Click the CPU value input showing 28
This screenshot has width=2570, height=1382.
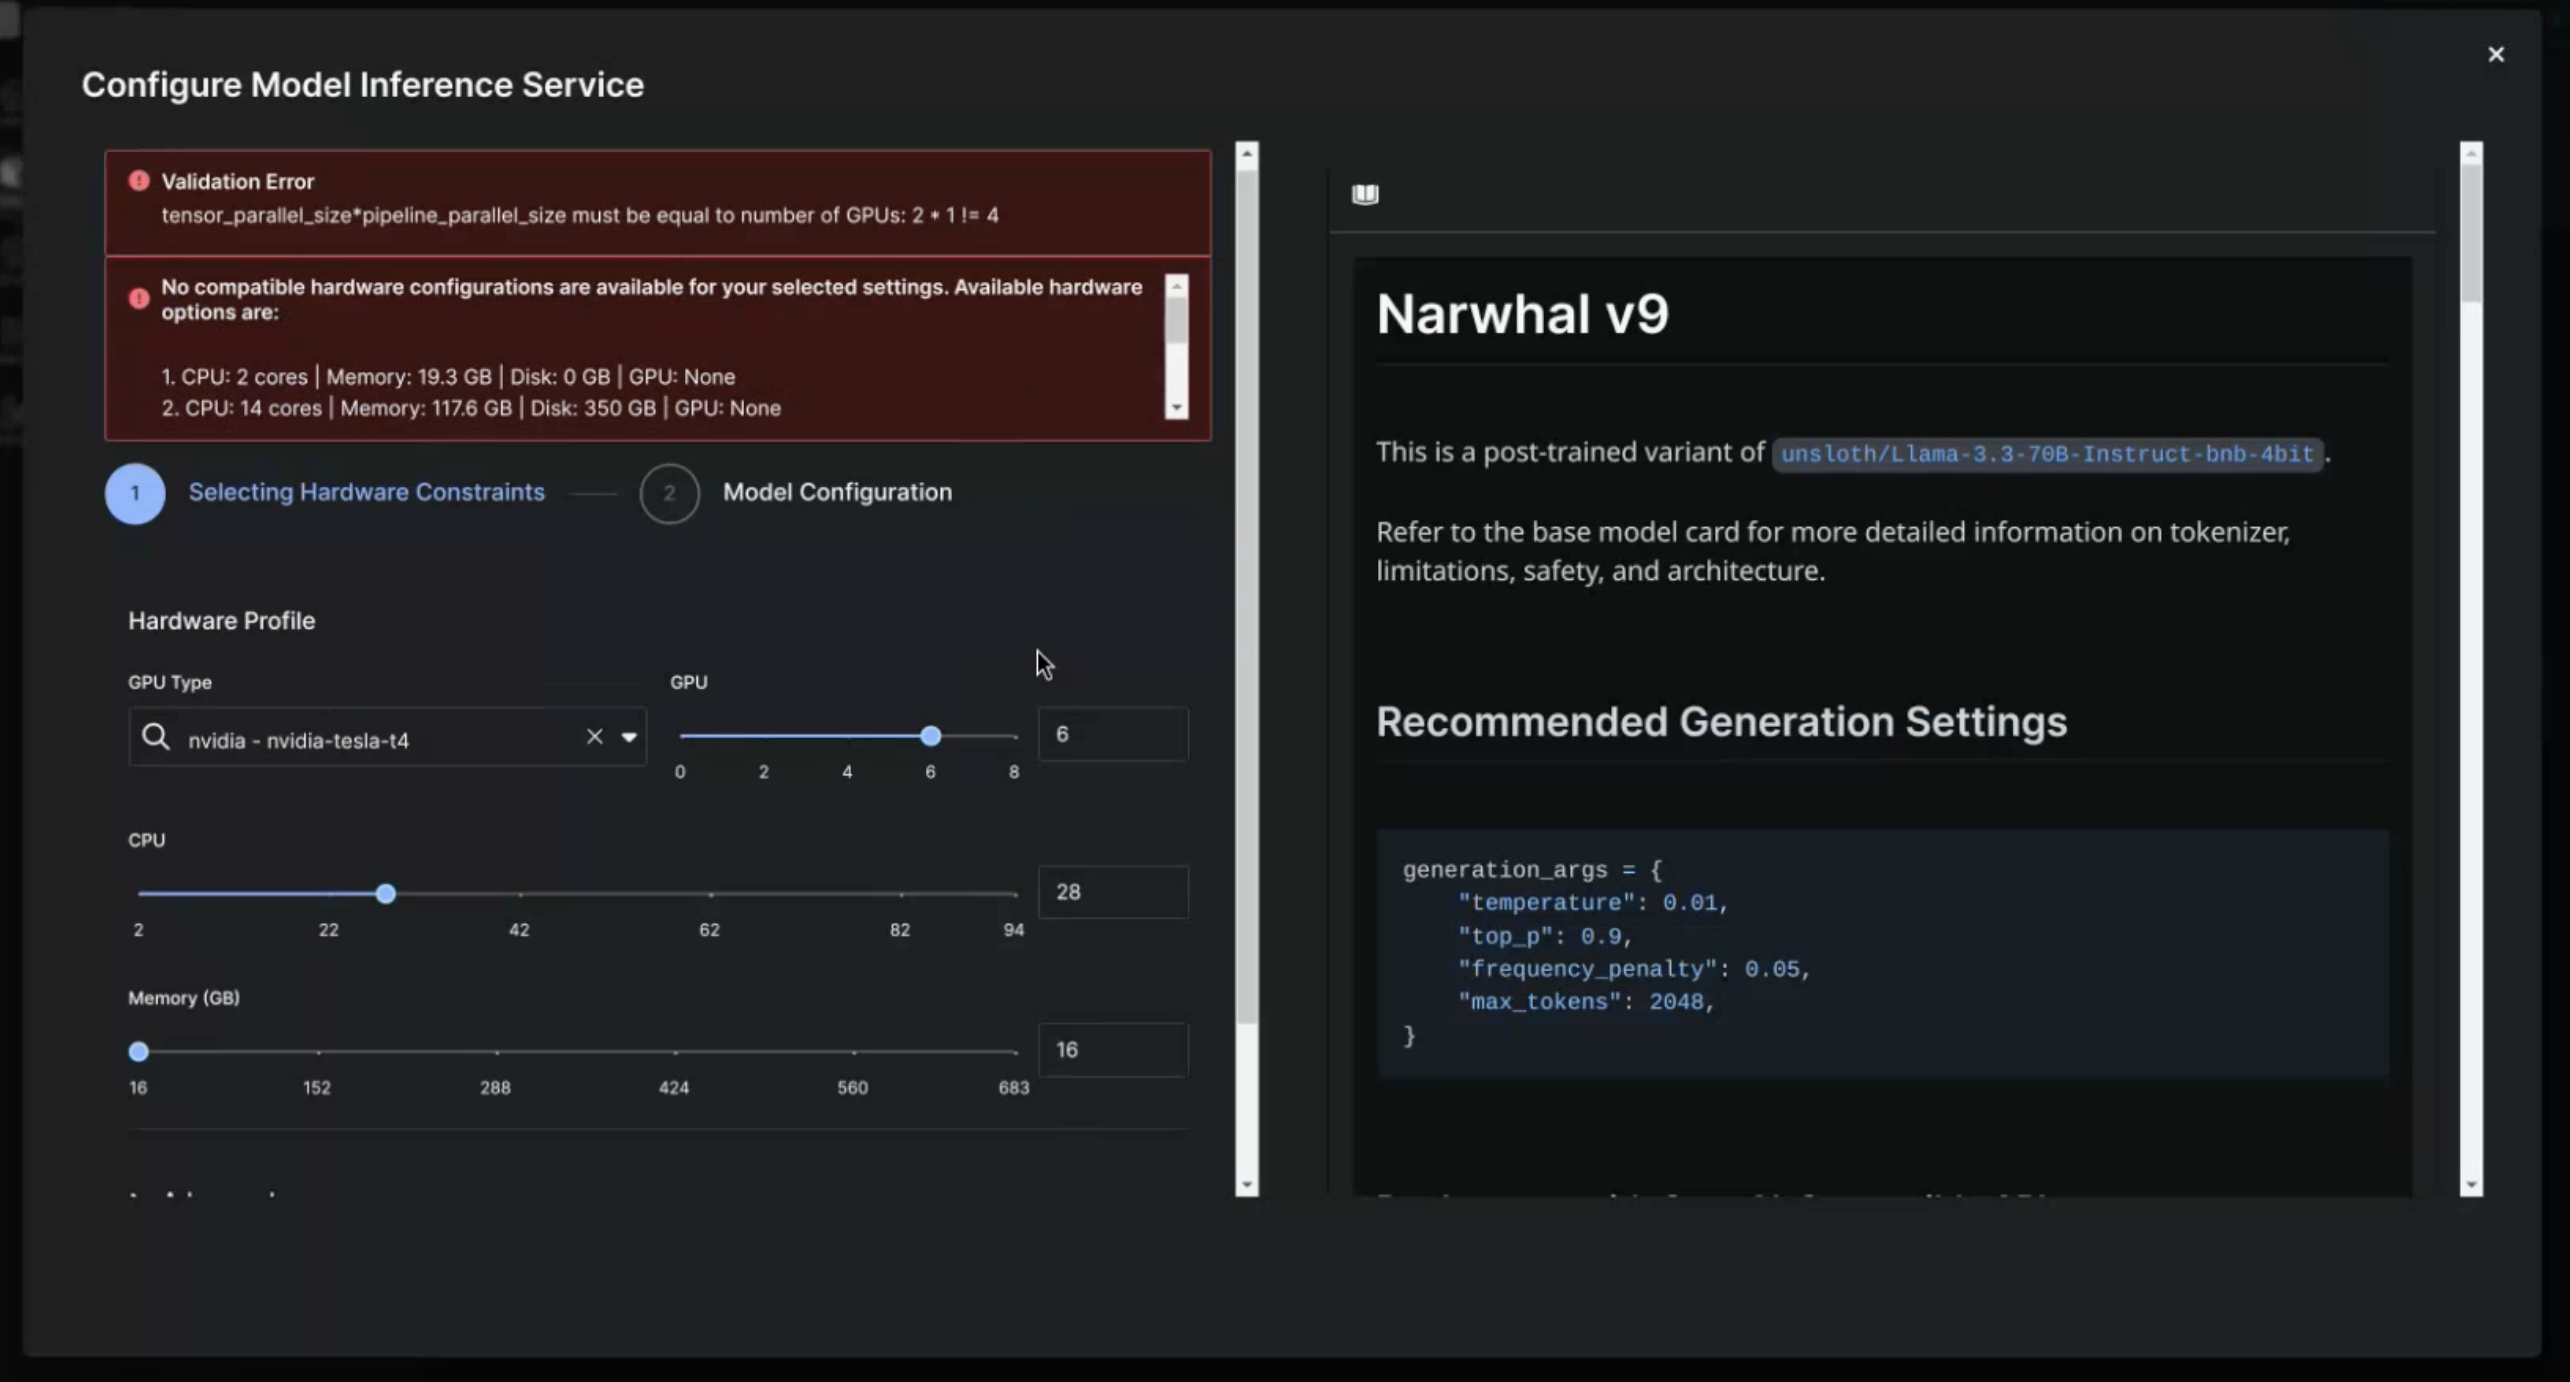[1112, 892]
